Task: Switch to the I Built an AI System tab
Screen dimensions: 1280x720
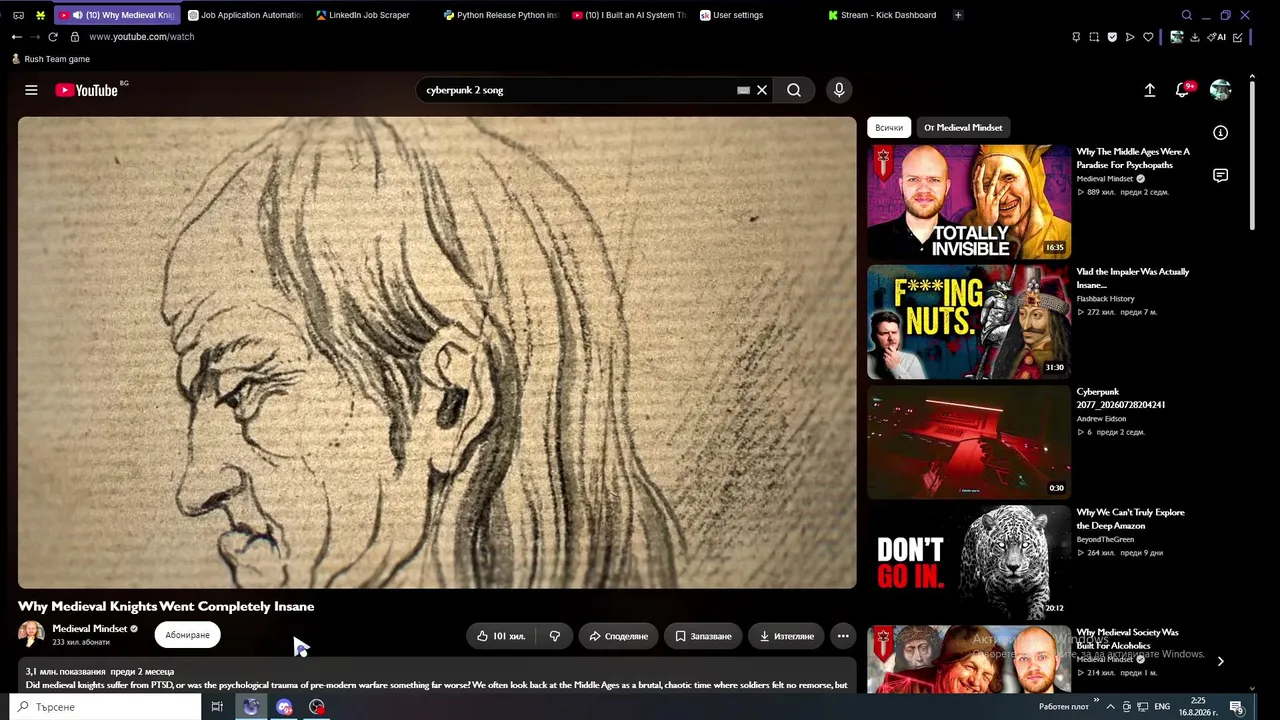Action: 628,15
